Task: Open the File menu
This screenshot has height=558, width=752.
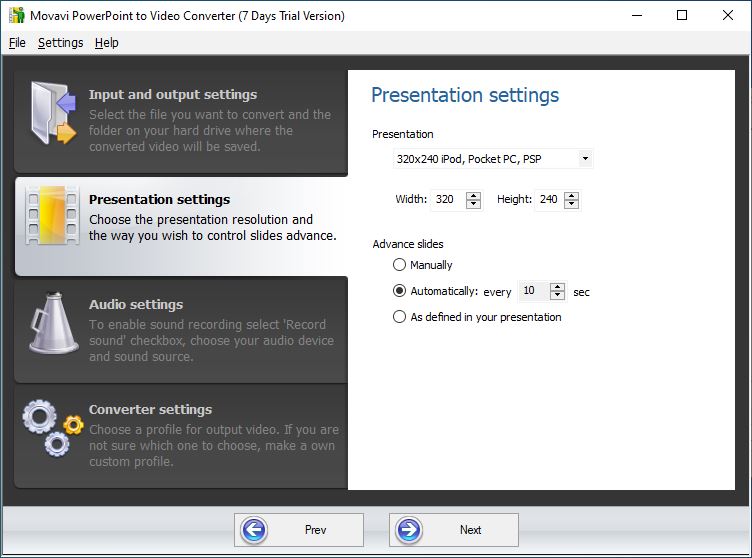Action: 17,43
